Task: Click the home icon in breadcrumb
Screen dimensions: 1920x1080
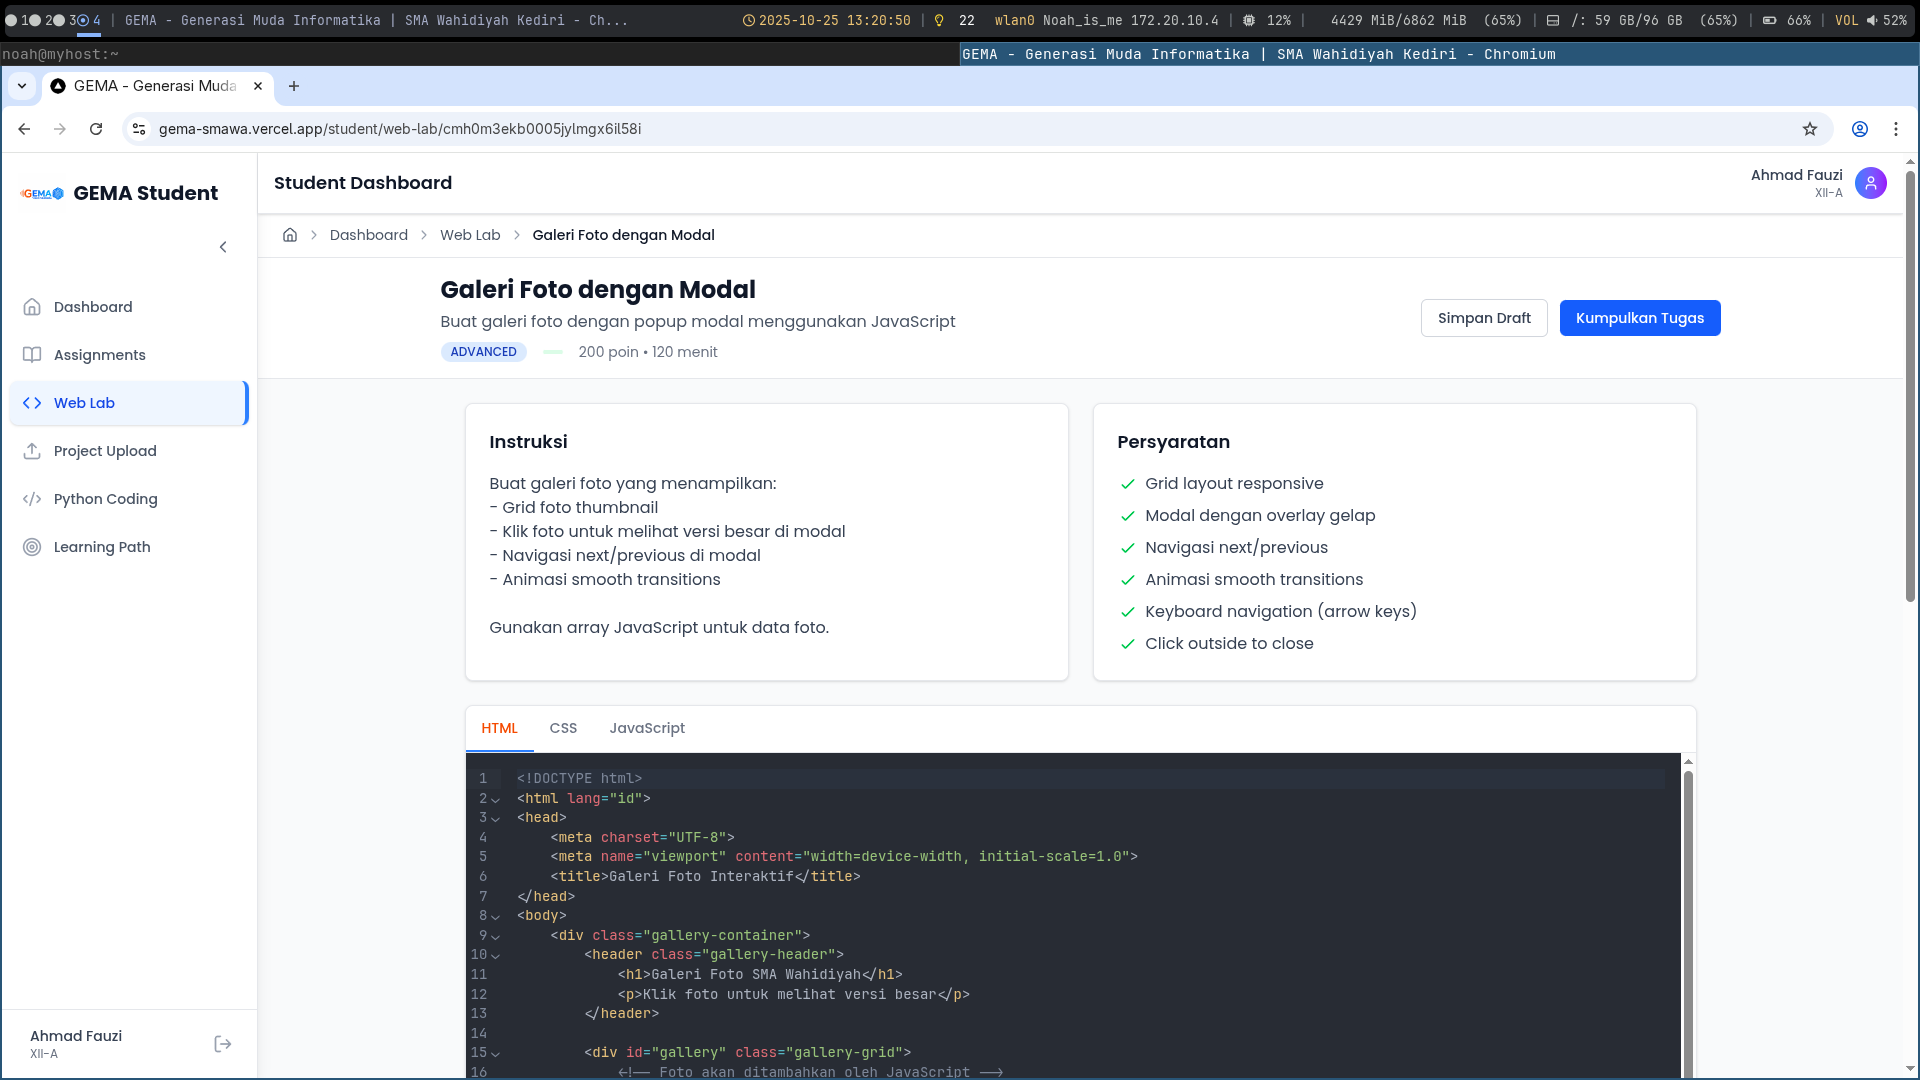Action: [x=290, y=235]
